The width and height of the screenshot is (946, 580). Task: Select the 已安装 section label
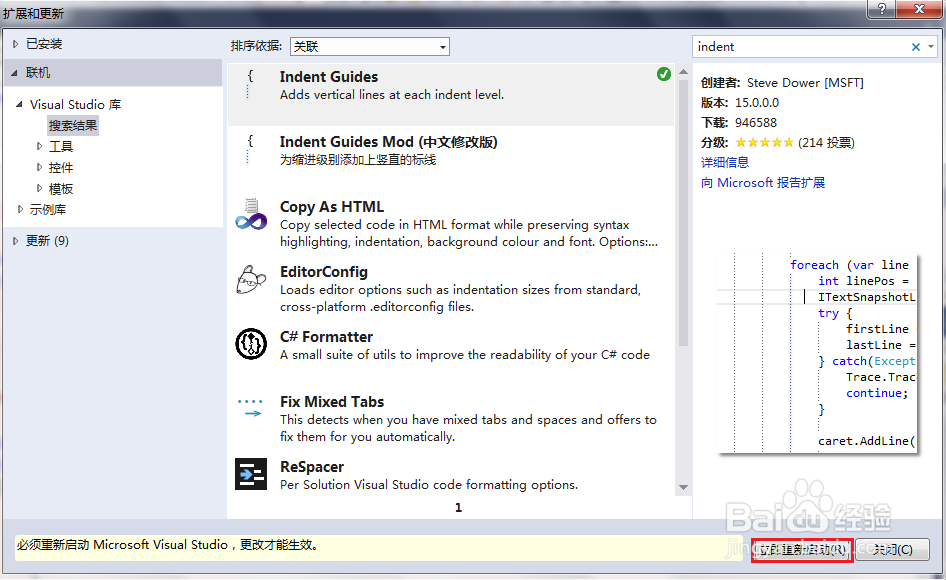44,44
